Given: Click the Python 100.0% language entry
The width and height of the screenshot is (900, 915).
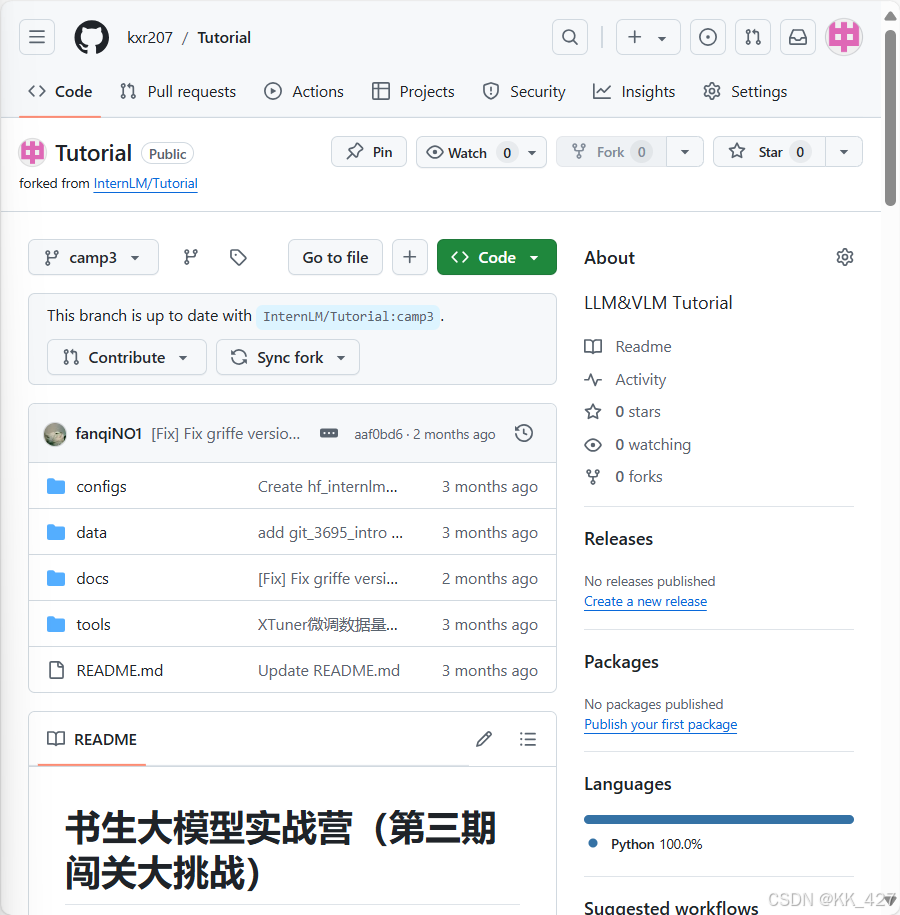Looking at the screenshot, I should 657,844.
